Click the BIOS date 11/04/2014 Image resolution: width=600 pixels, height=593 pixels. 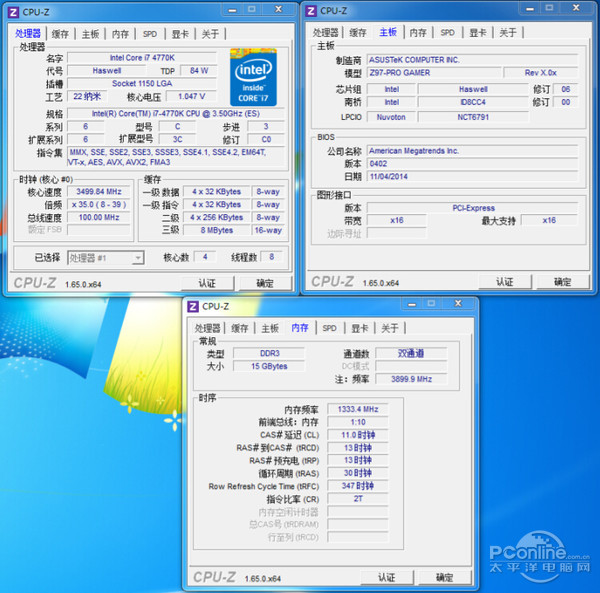(x=472, y=177)
